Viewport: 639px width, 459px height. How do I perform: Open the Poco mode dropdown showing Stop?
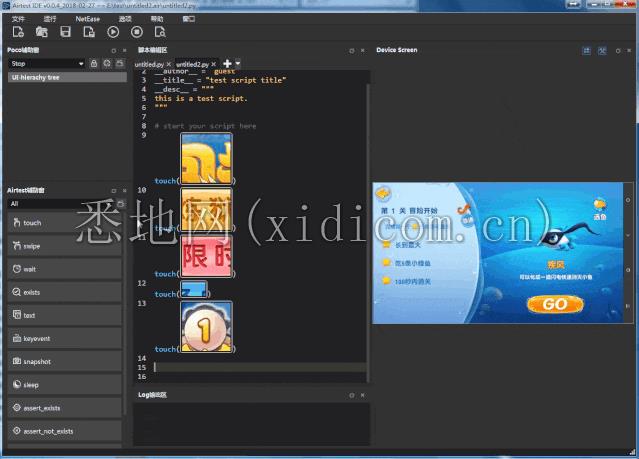point(46,64)
